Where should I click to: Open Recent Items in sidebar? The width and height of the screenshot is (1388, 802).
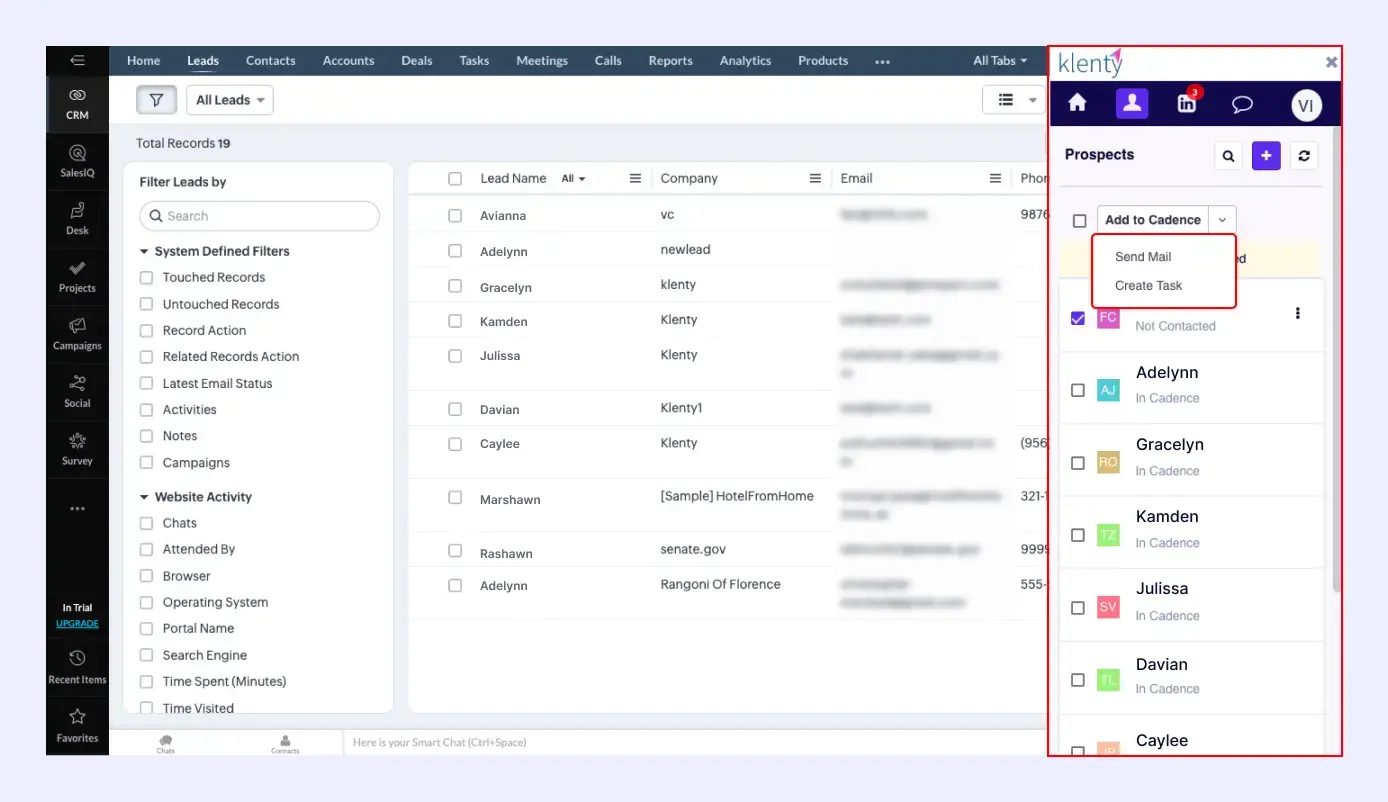tap(77, 667)
